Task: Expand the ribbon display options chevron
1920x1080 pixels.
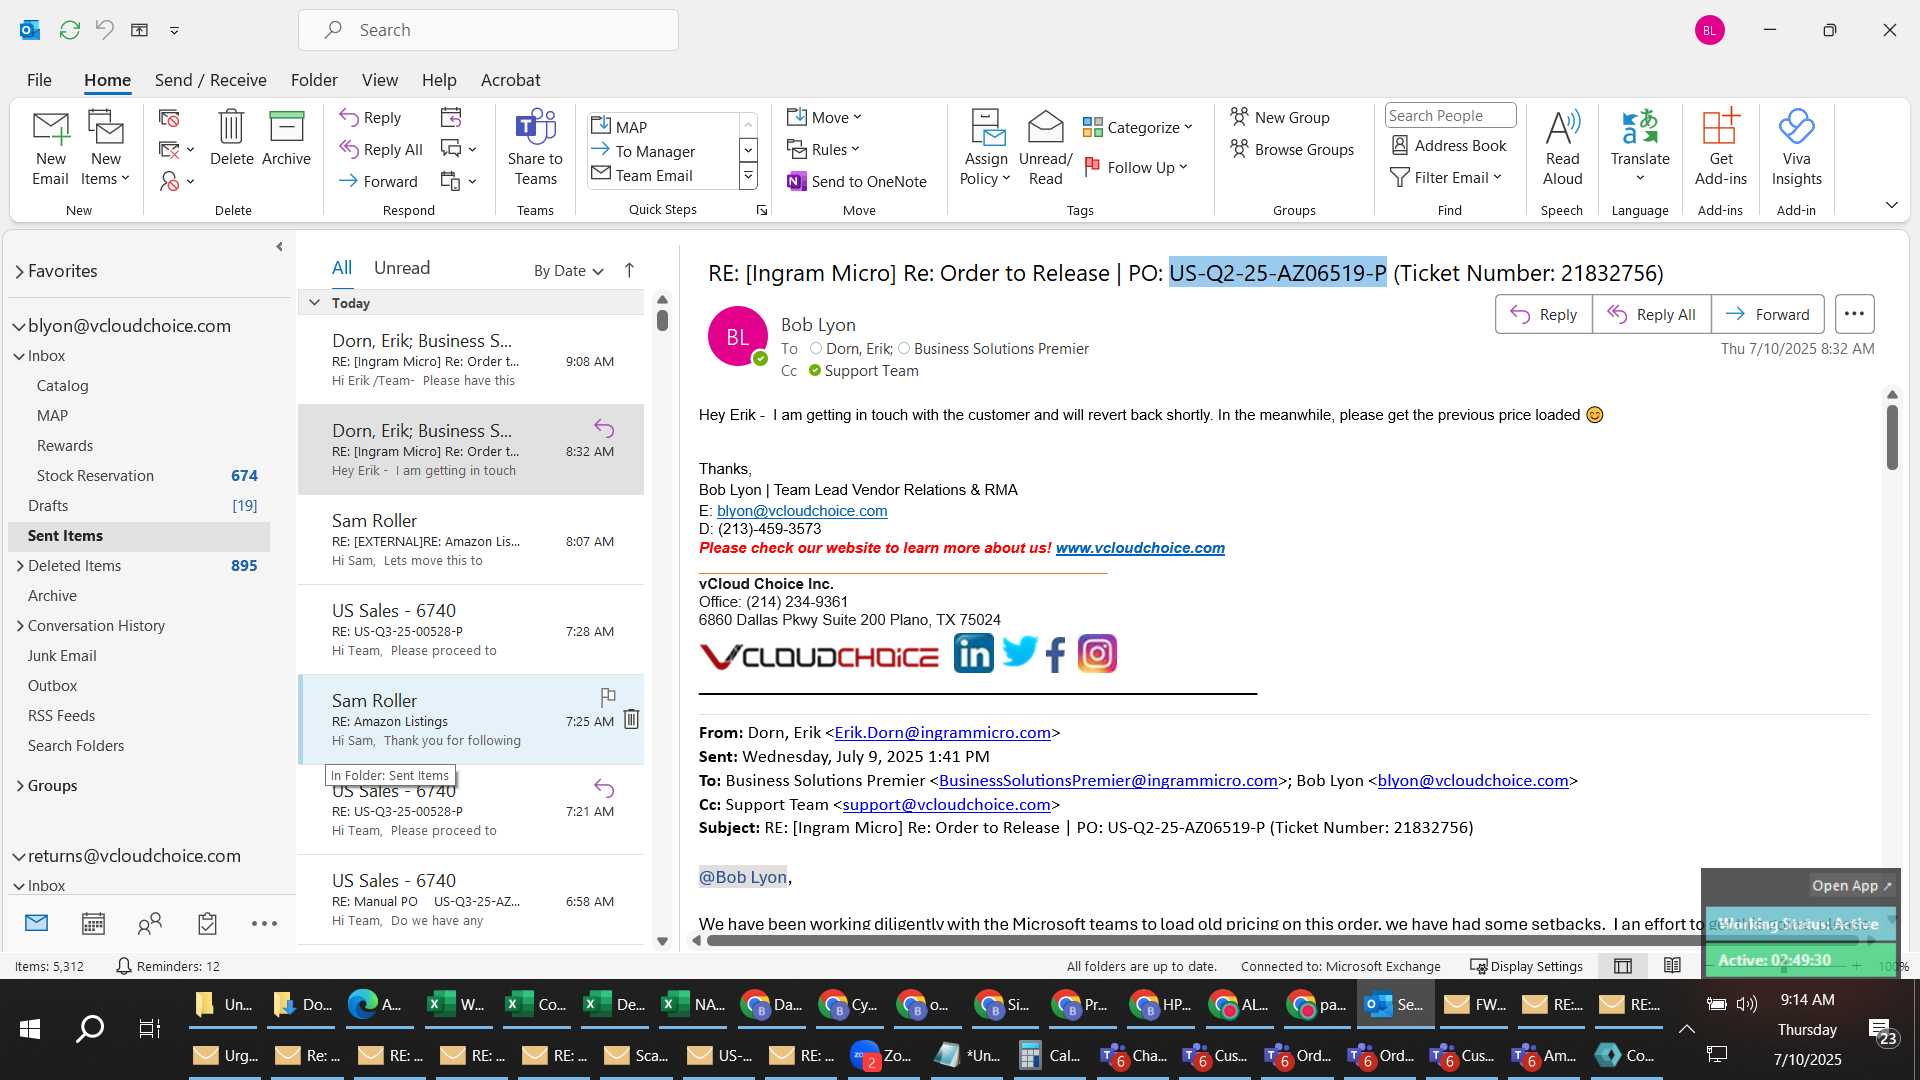Action: pos(1892,205)
